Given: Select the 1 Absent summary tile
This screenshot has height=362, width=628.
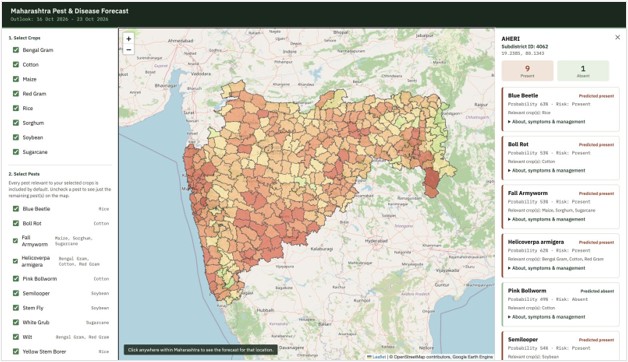Looking at the screenshot, I should [583, 71].
